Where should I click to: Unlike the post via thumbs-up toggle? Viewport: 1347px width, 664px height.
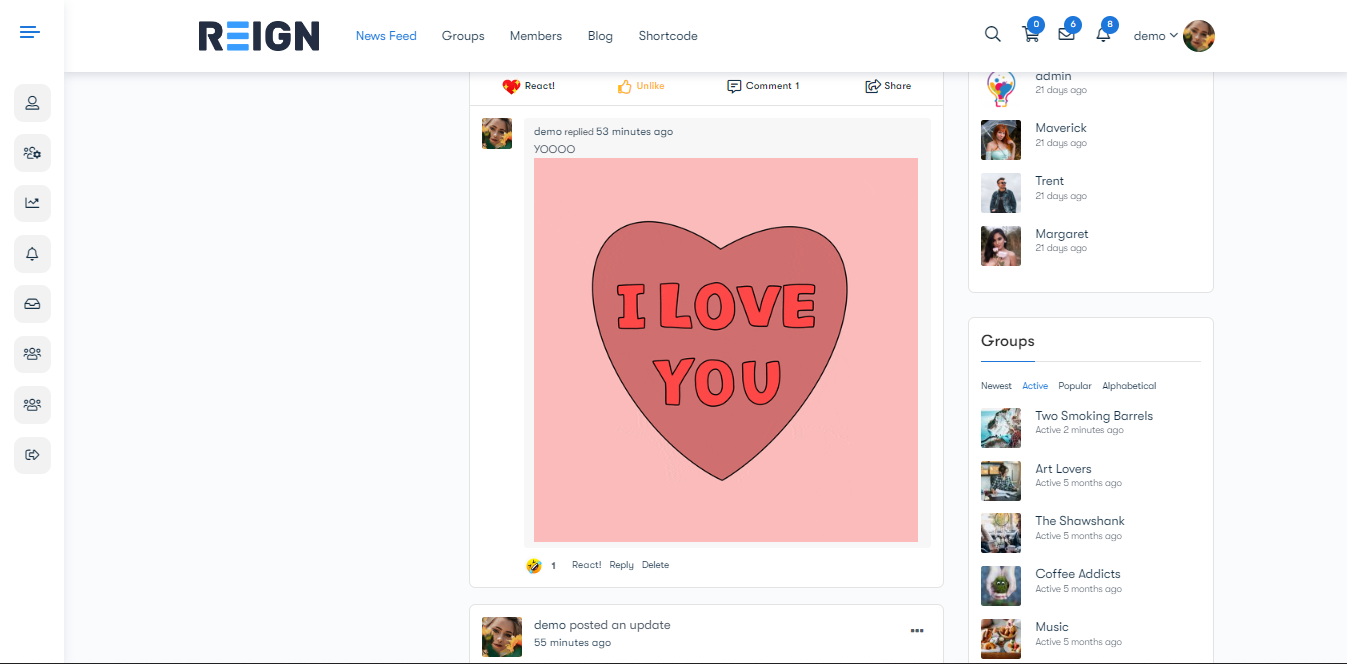(x=640, y=86)
